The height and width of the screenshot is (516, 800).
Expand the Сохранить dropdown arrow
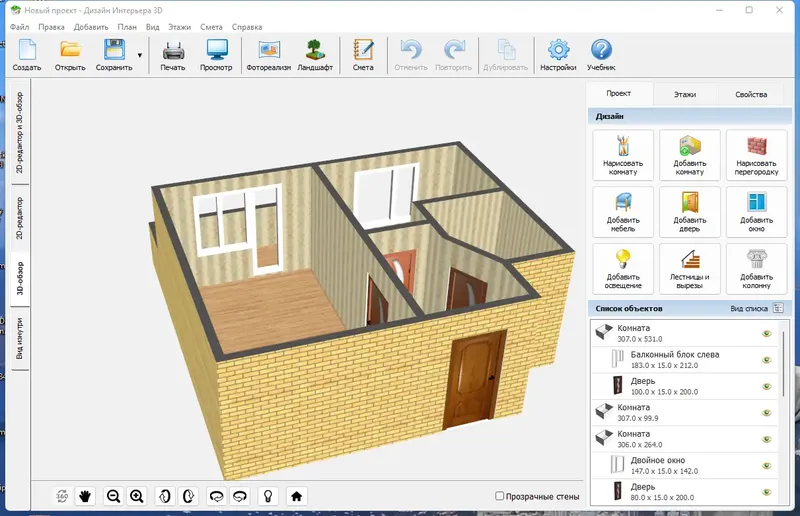(140, 55)
